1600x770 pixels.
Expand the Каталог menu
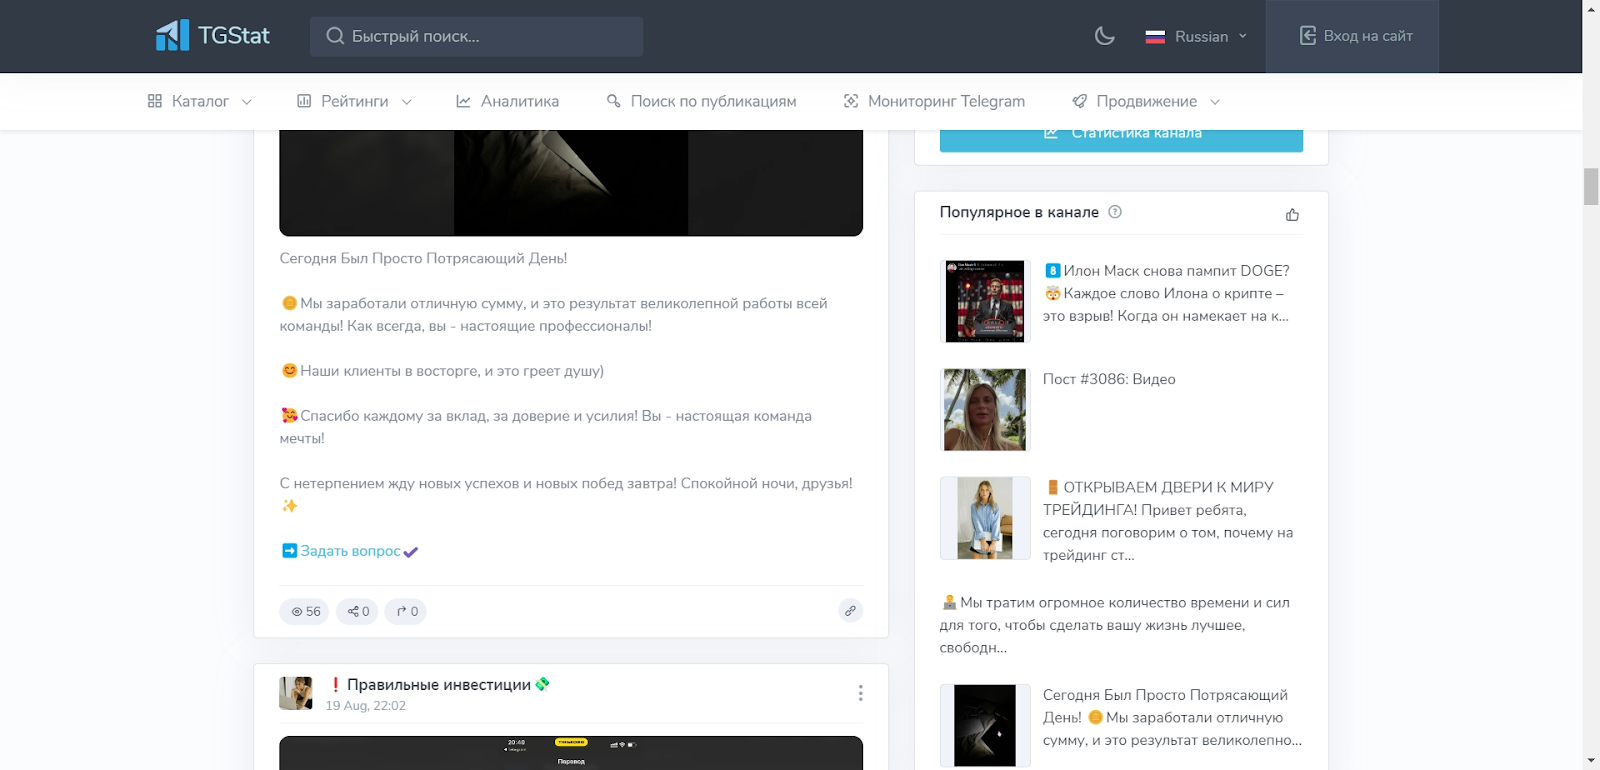tap(199, 101)
